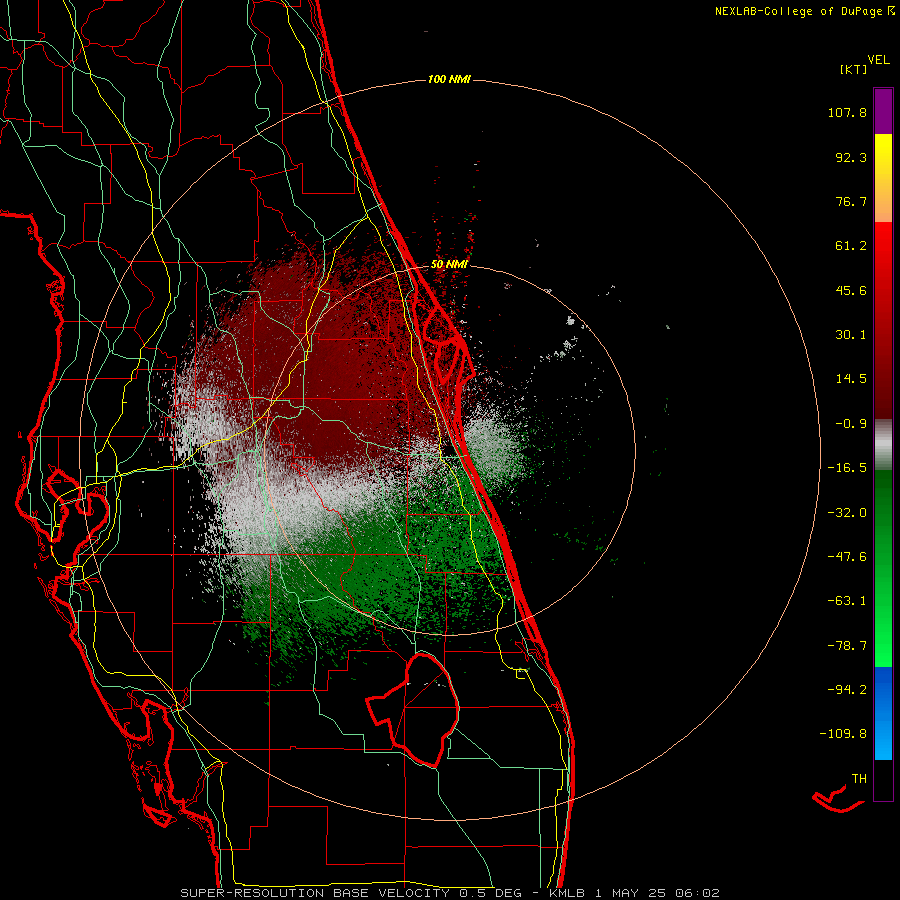Screen dimensions: 900x900
Task: Click the blue segment of the velocity color bar
Action: point(883,713)
